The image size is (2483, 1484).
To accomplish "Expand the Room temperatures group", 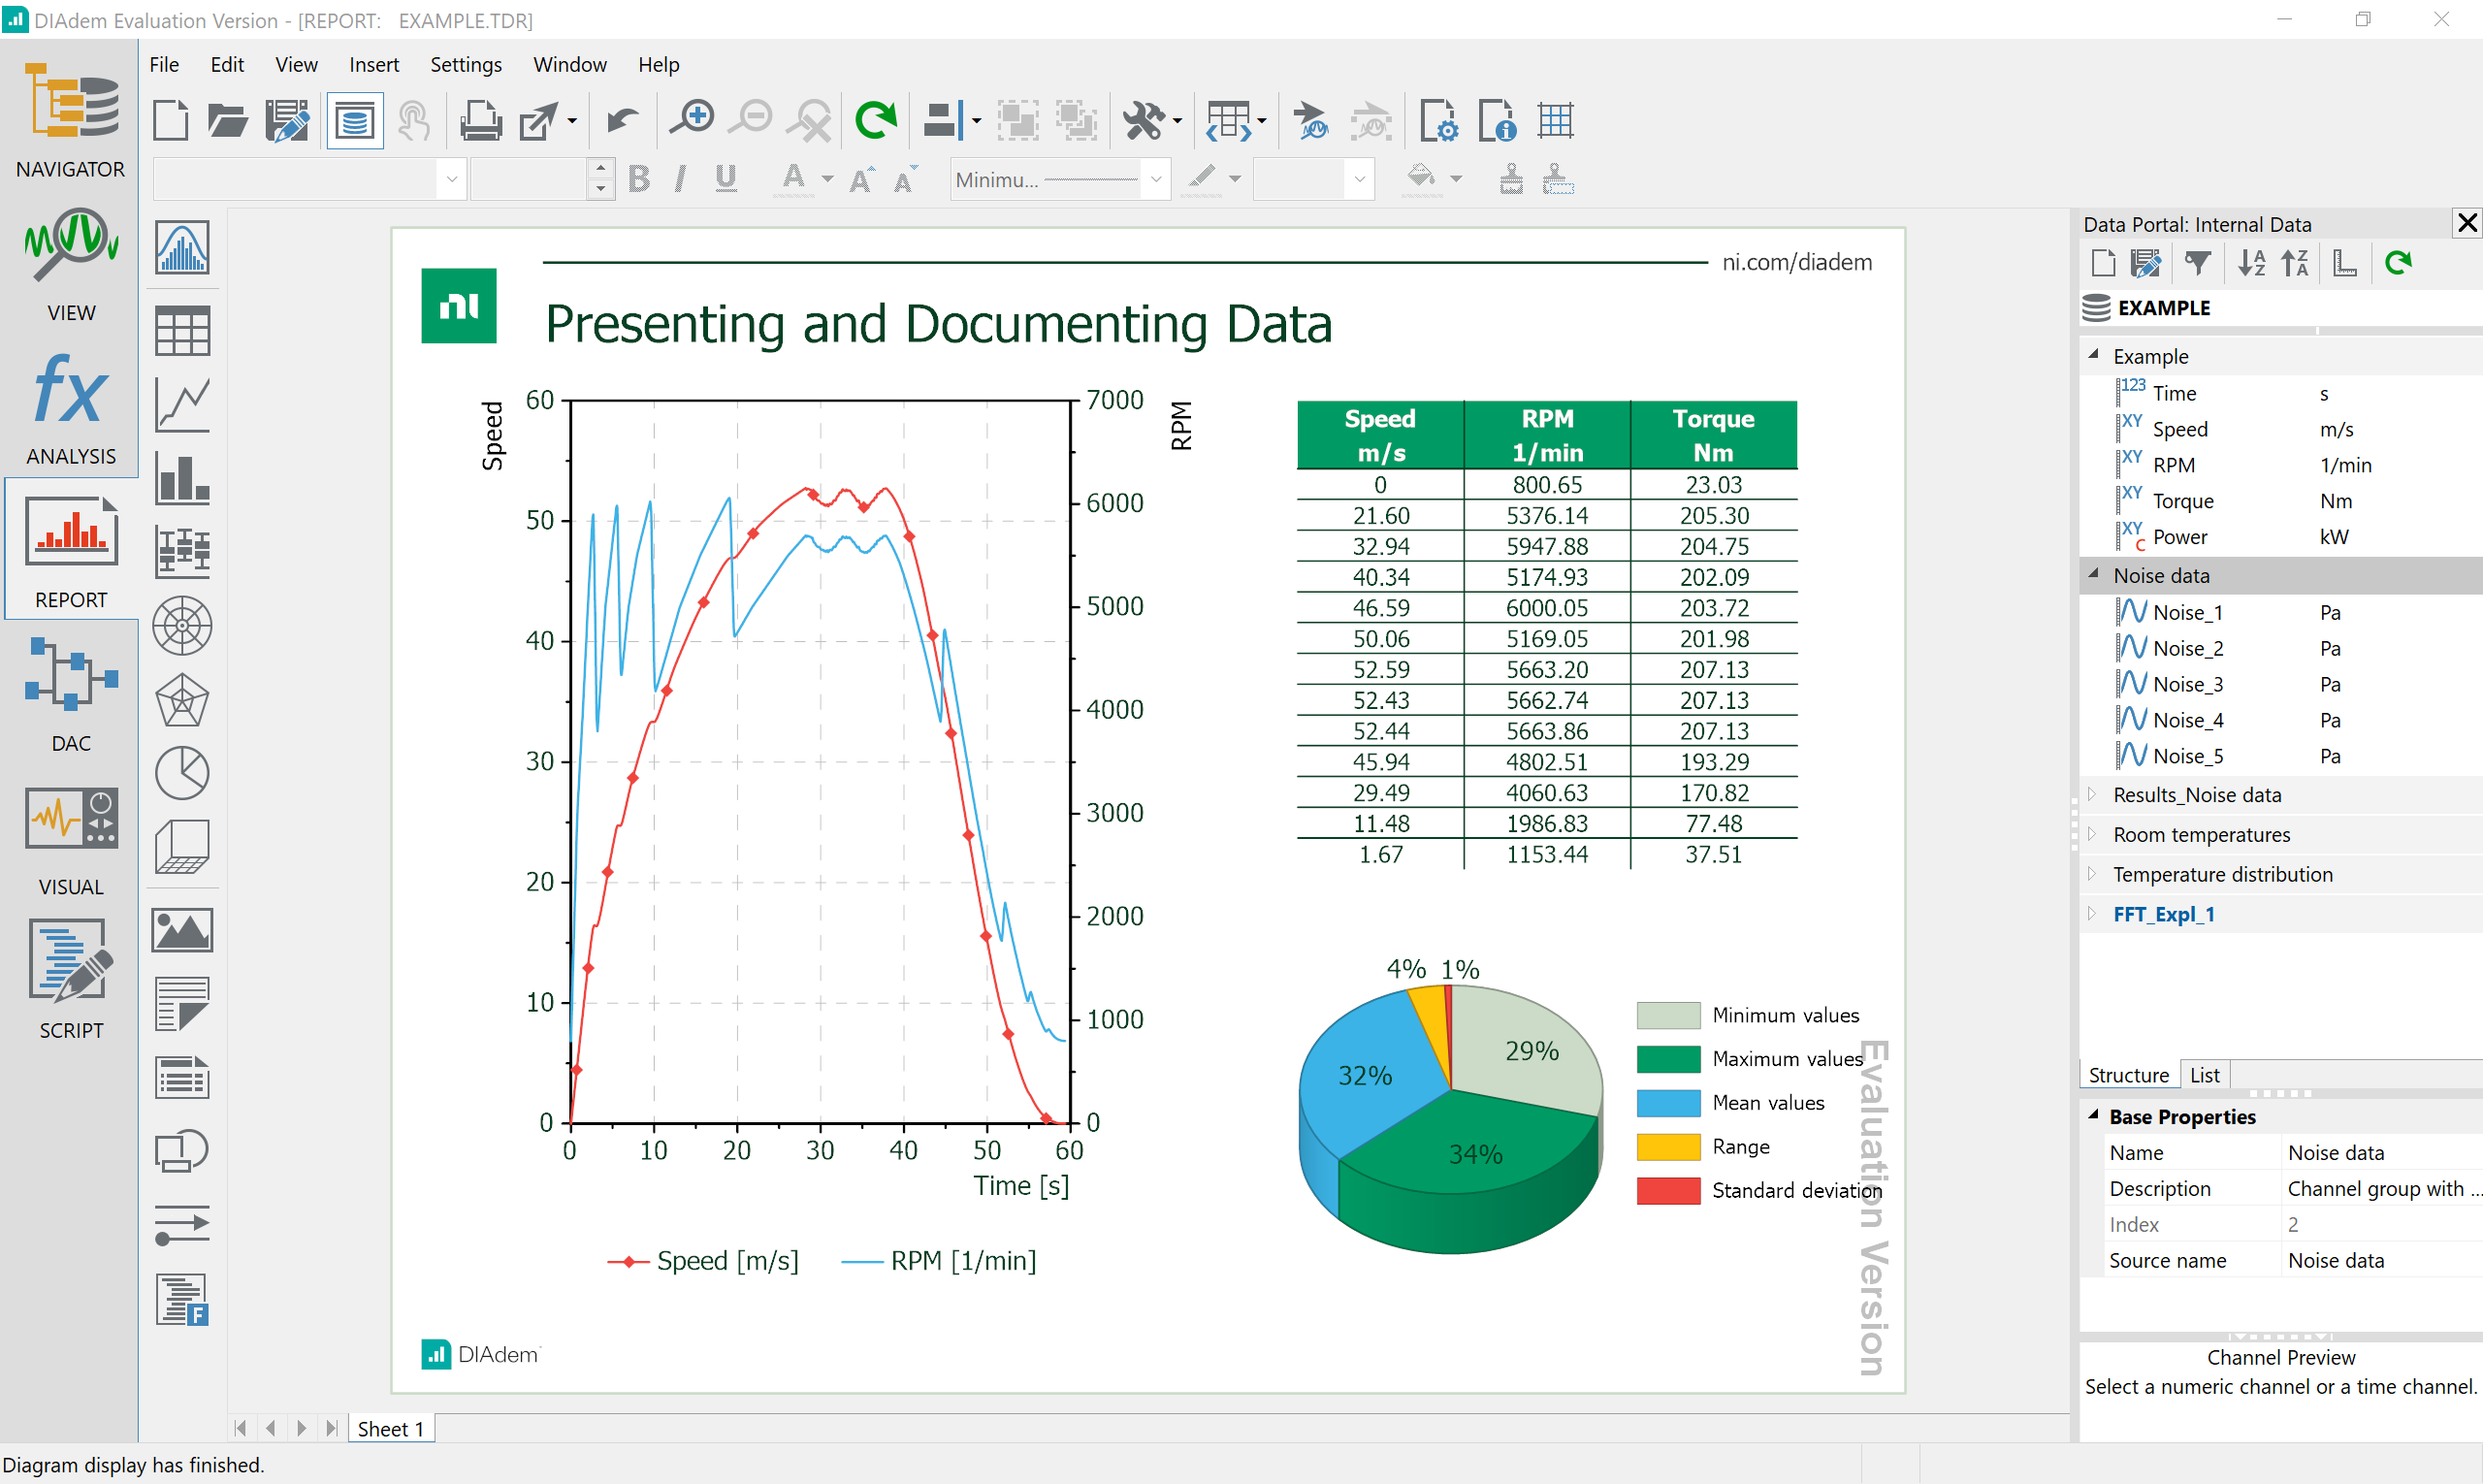I will pos(2092,834).
